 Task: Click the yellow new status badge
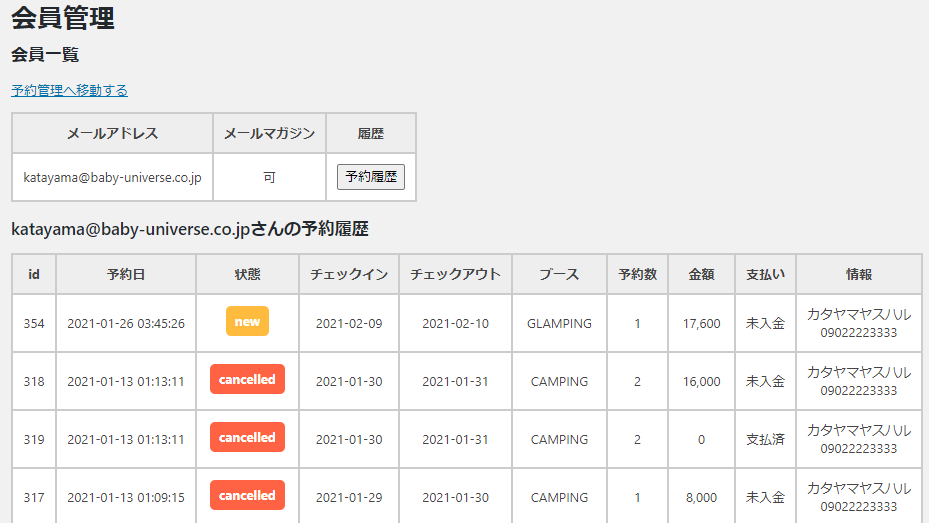[247, 322]
